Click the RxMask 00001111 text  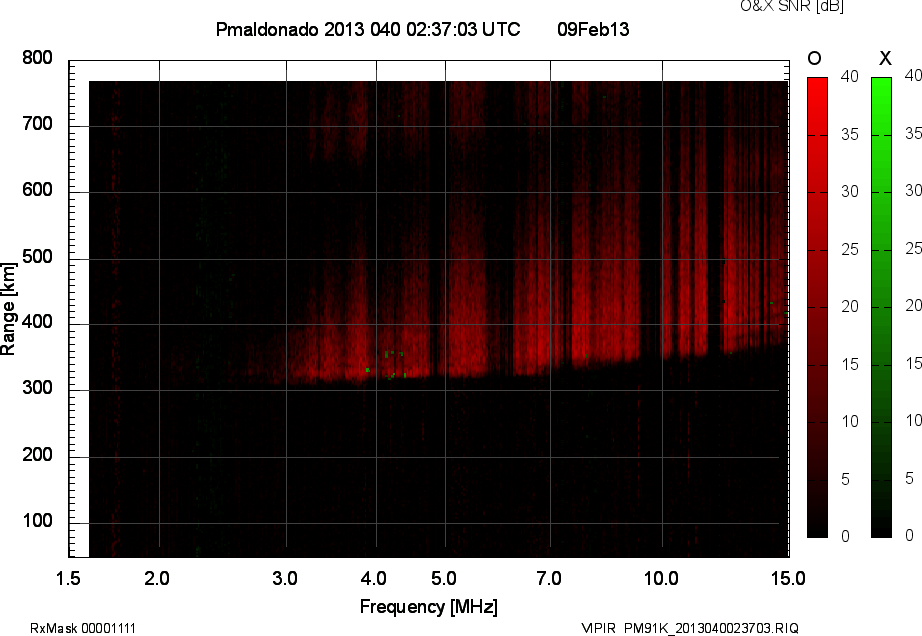point(83,628)
